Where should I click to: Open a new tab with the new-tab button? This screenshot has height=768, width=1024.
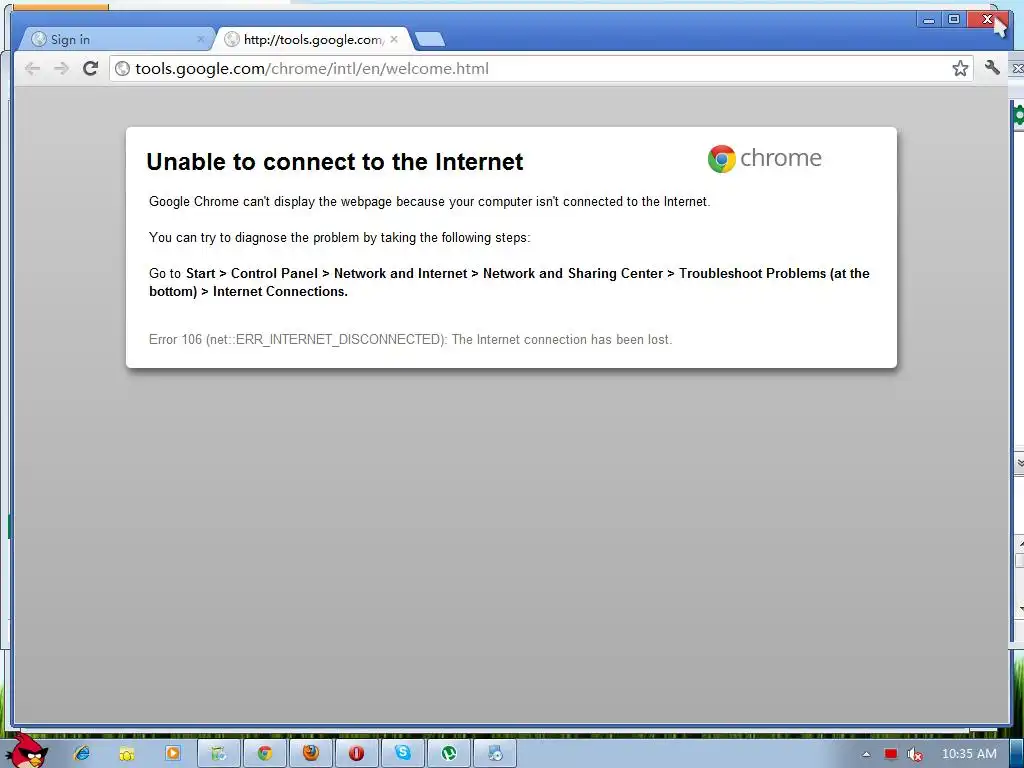coord(430,40)
